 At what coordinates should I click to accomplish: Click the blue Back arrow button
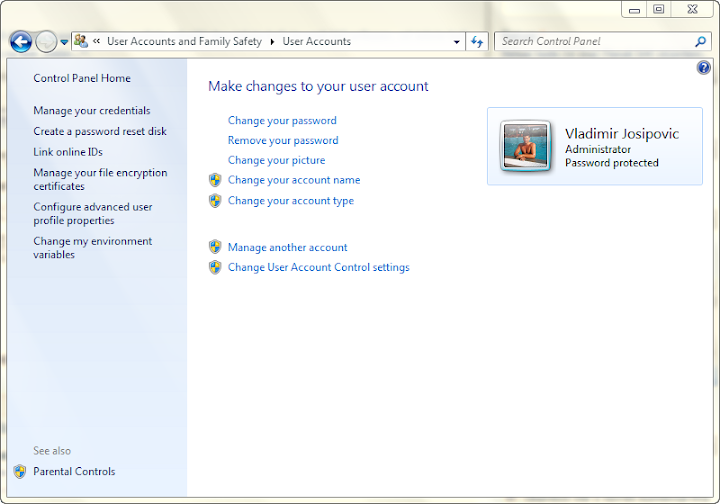[21, 42]
